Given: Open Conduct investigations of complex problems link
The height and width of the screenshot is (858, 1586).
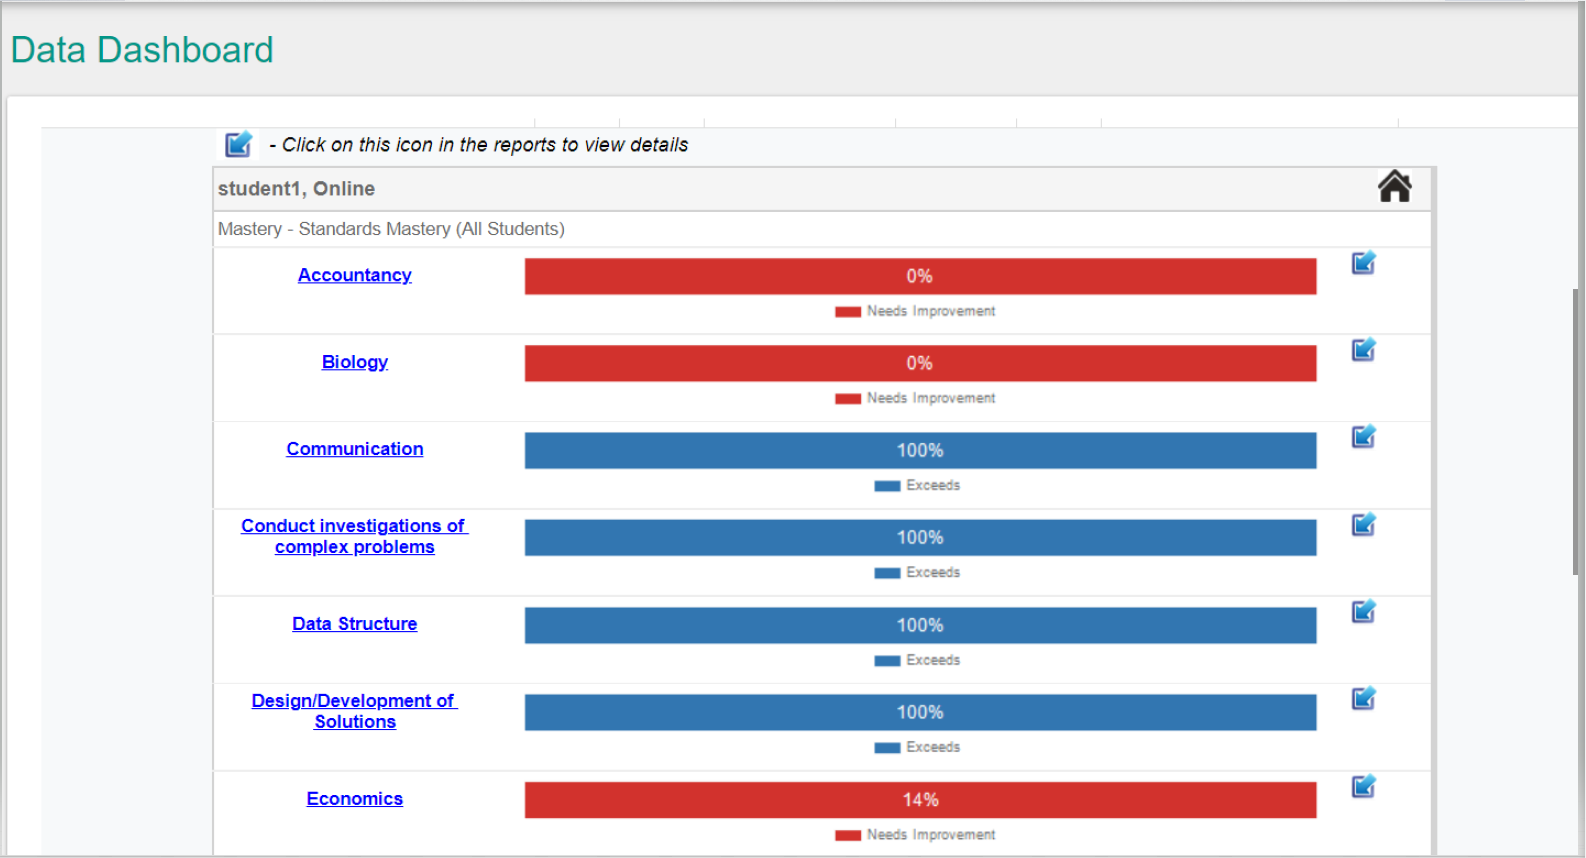Looking at the screenshot, I should pyautogui.click(x=354, y=536).
